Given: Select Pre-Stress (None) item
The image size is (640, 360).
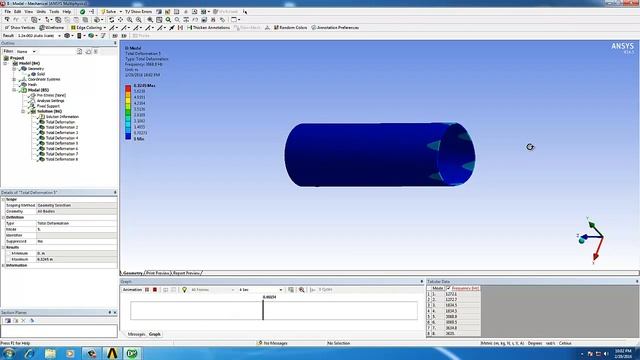Looking at the screenshot, I should (x=51, y=96).
